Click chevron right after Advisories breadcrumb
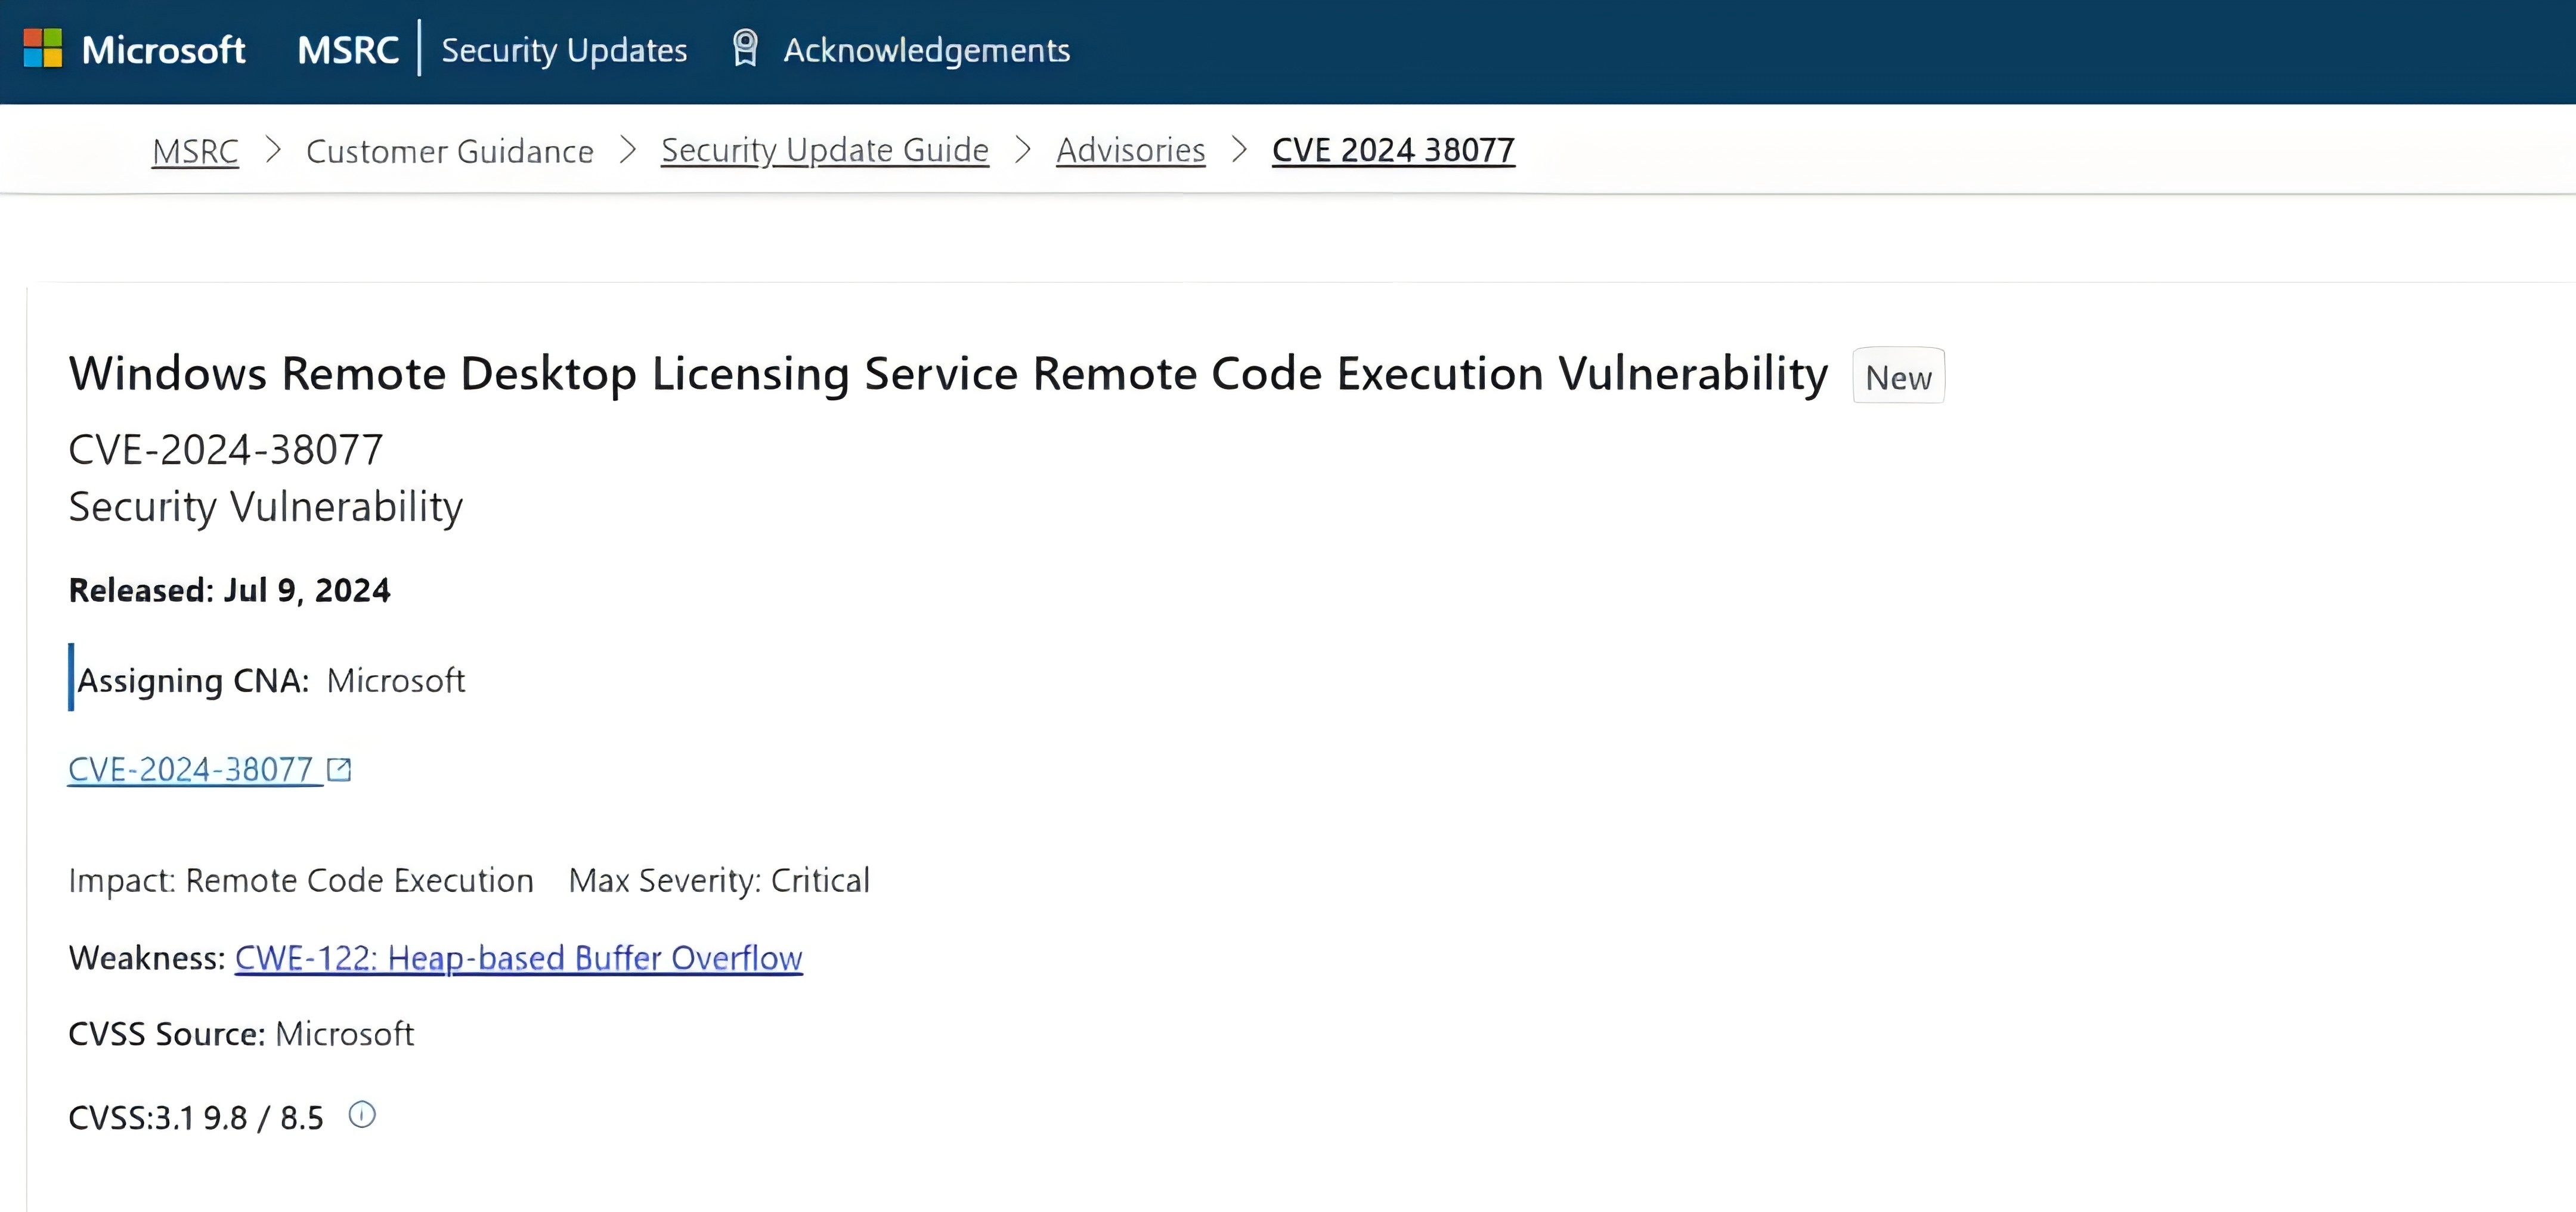The width and height of the screenshot is (2576, 1212). click(1239, 150)
